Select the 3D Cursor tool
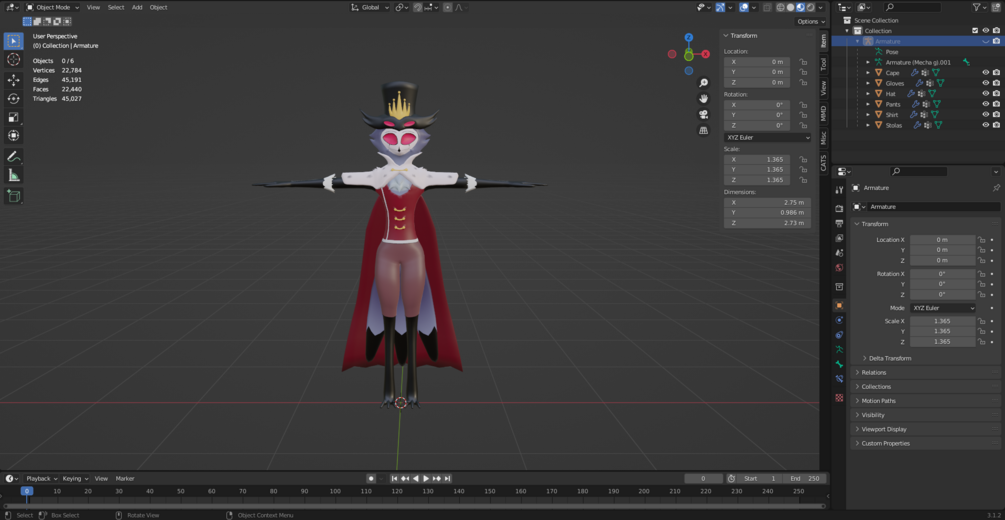The image size is (1005, 520). click(13, 60)
